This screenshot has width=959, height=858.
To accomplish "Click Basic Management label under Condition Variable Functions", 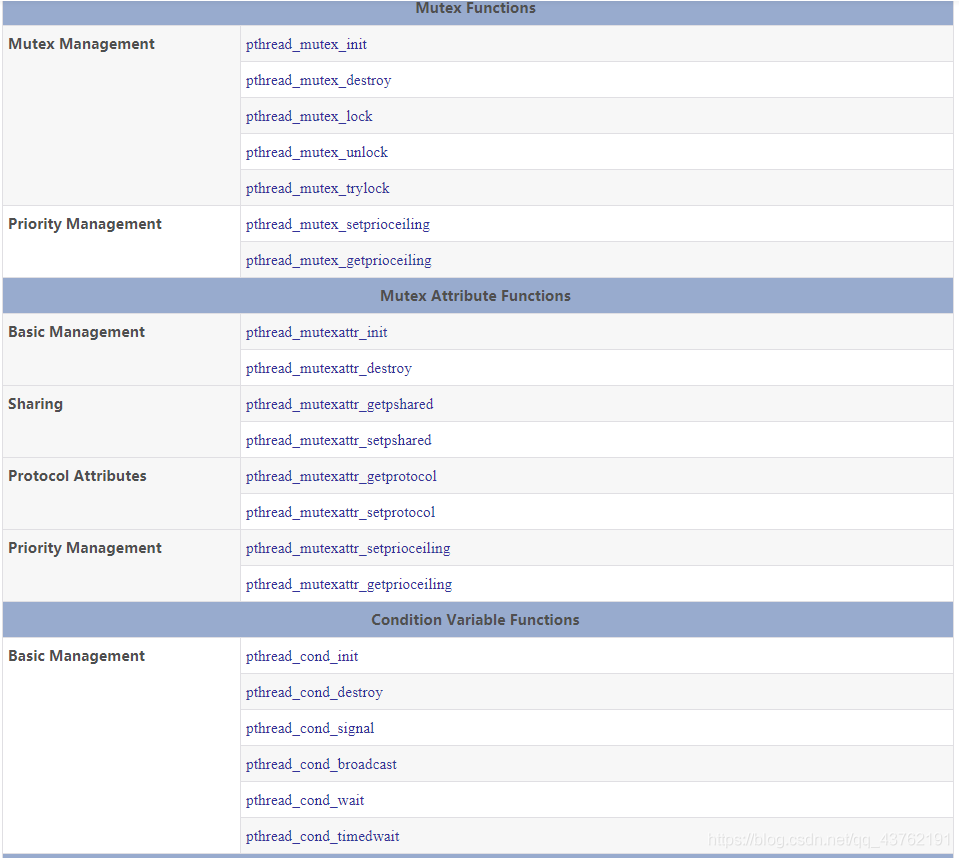I will point(76,656).
